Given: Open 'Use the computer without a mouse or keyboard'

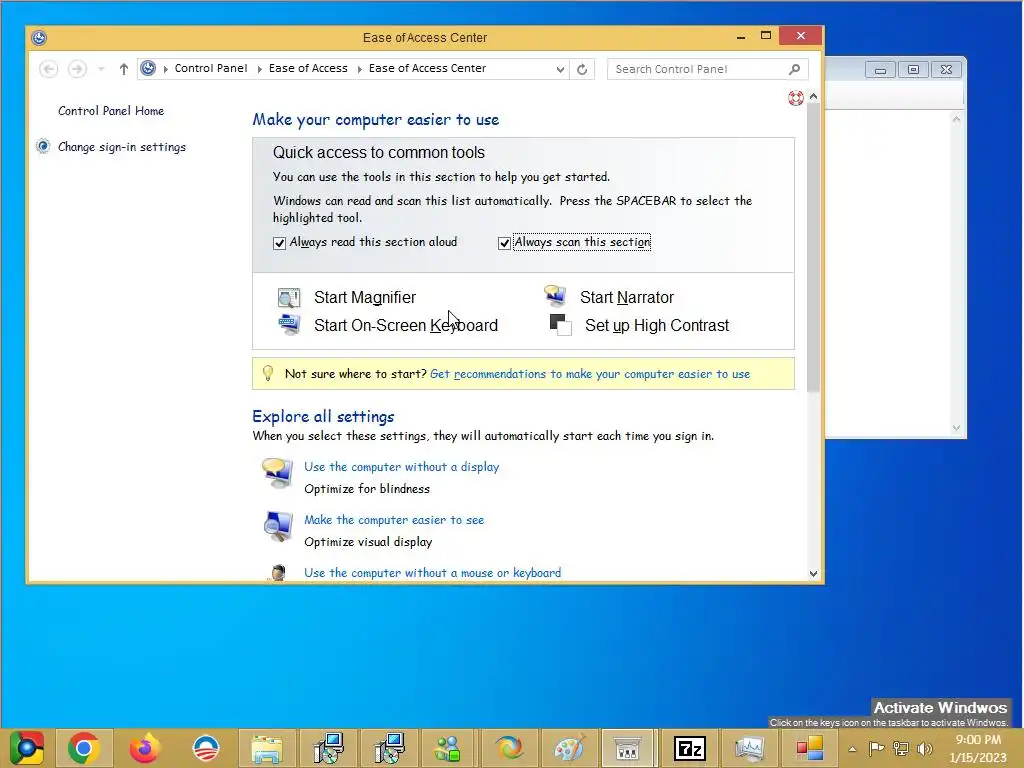Looking at the screenshot, I should [432, 573].
